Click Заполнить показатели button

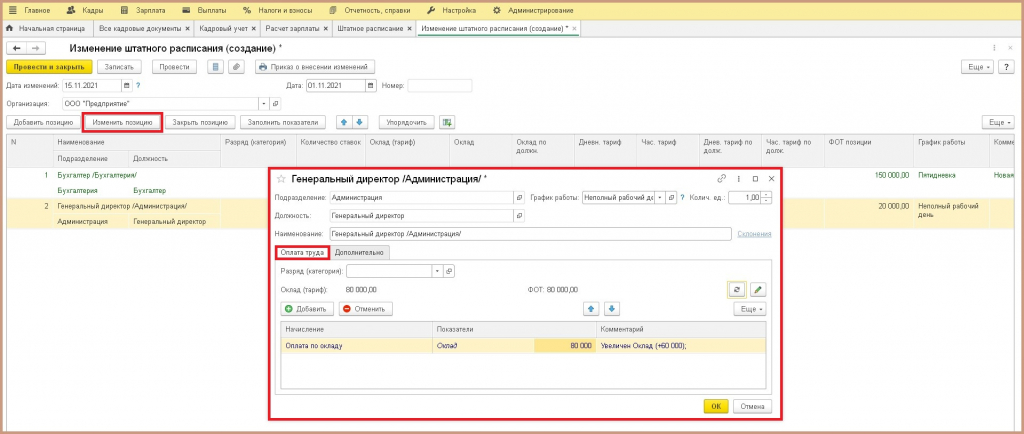(283, 122)
